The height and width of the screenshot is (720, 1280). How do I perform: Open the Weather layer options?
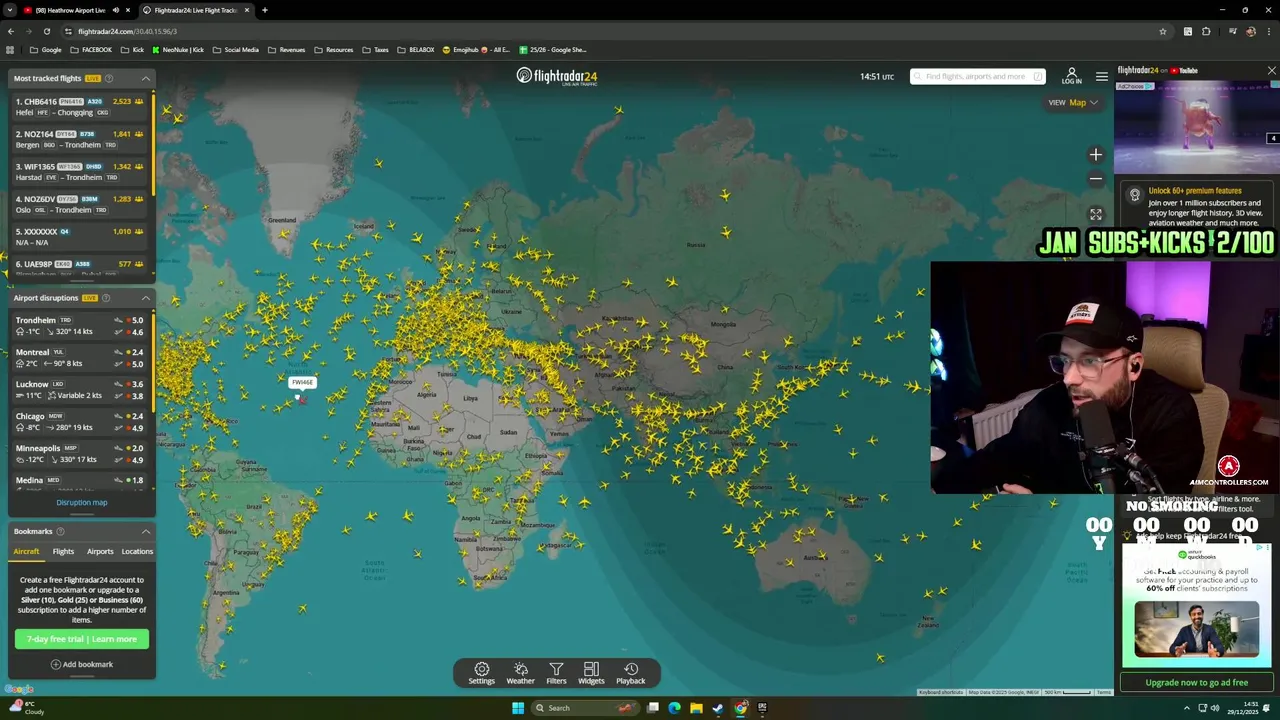(x=520, y=673)
